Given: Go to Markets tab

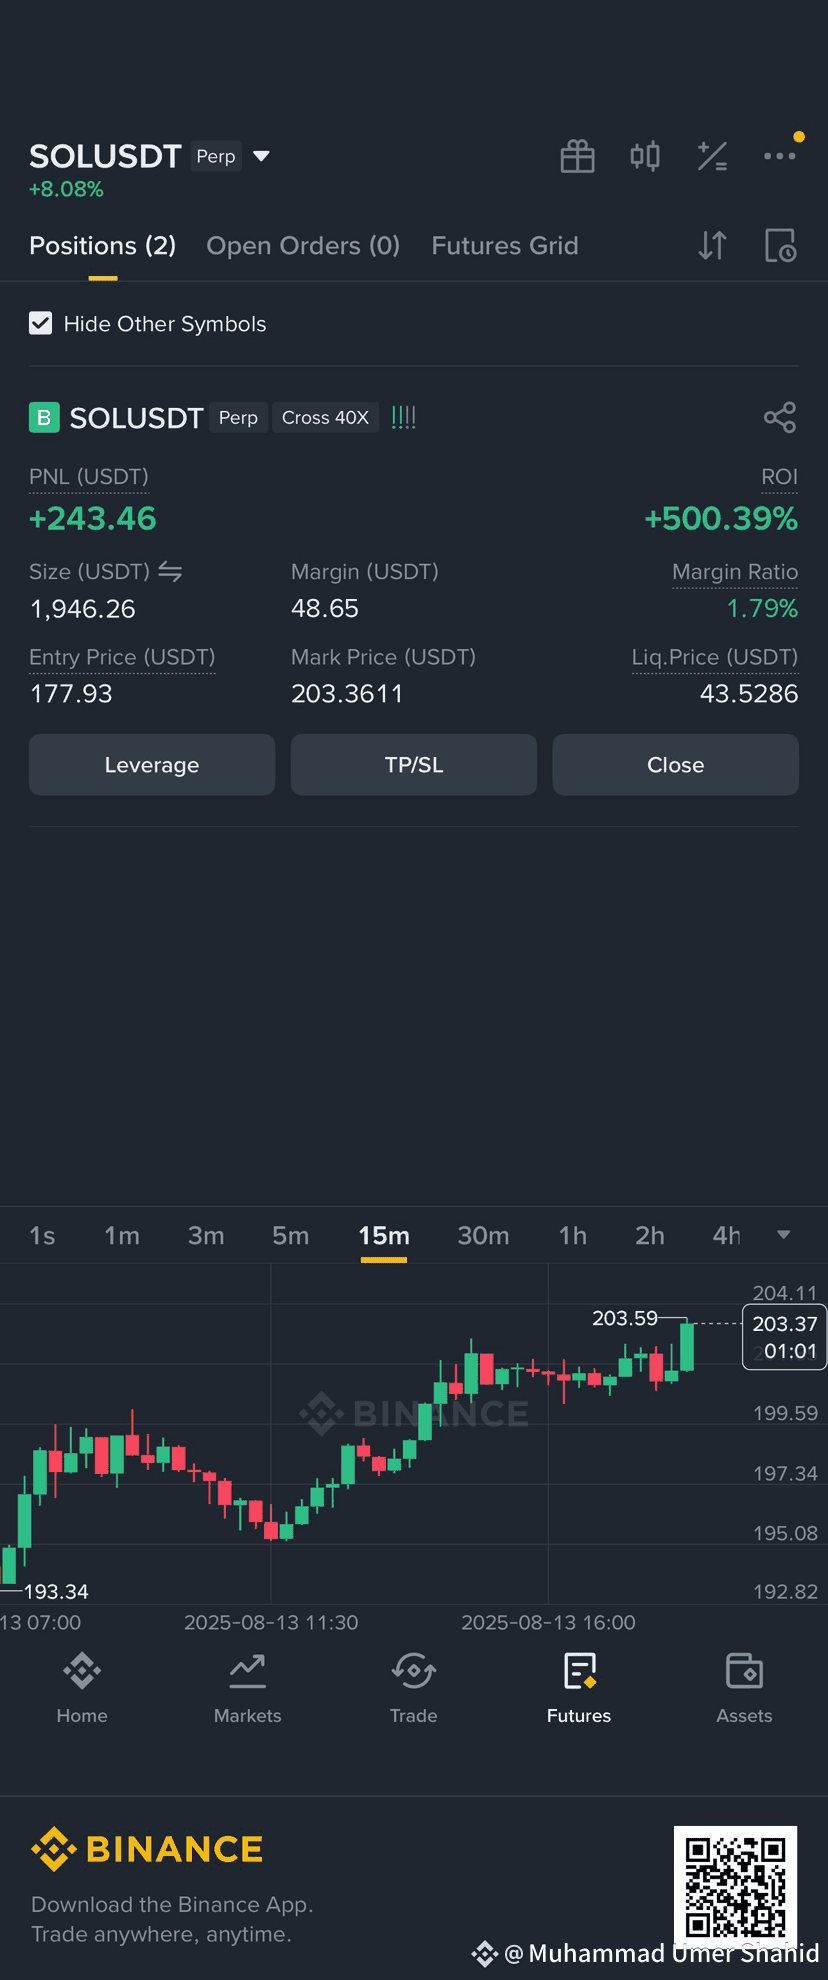Looking at the screenshot, I should pyautogui.click(x=247, y=1689).
